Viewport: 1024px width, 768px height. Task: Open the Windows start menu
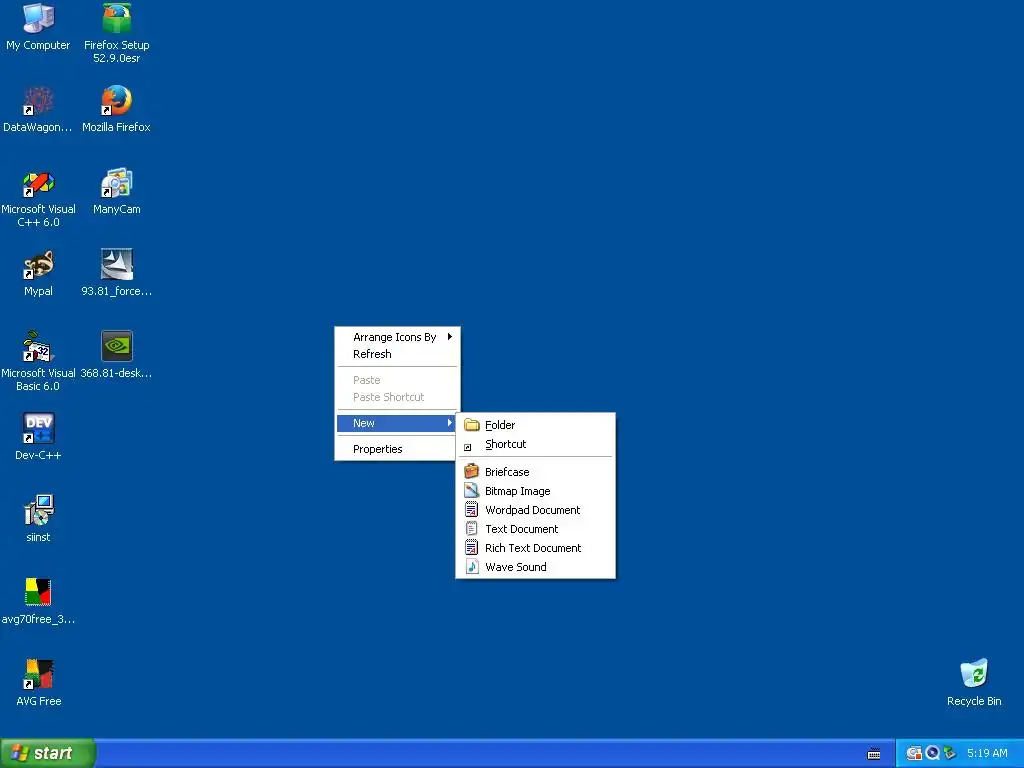(47, 753)
